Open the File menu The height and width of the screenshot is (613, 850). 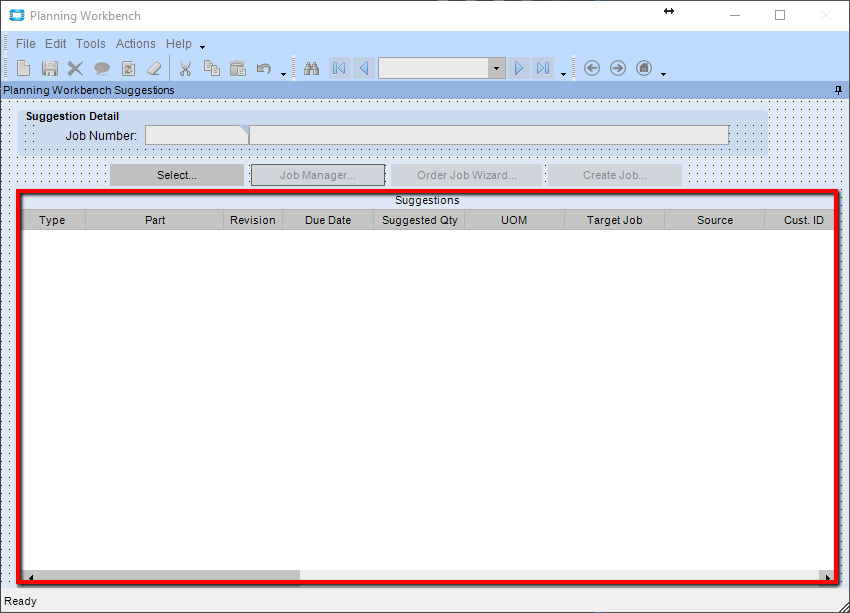coord(25,44)
